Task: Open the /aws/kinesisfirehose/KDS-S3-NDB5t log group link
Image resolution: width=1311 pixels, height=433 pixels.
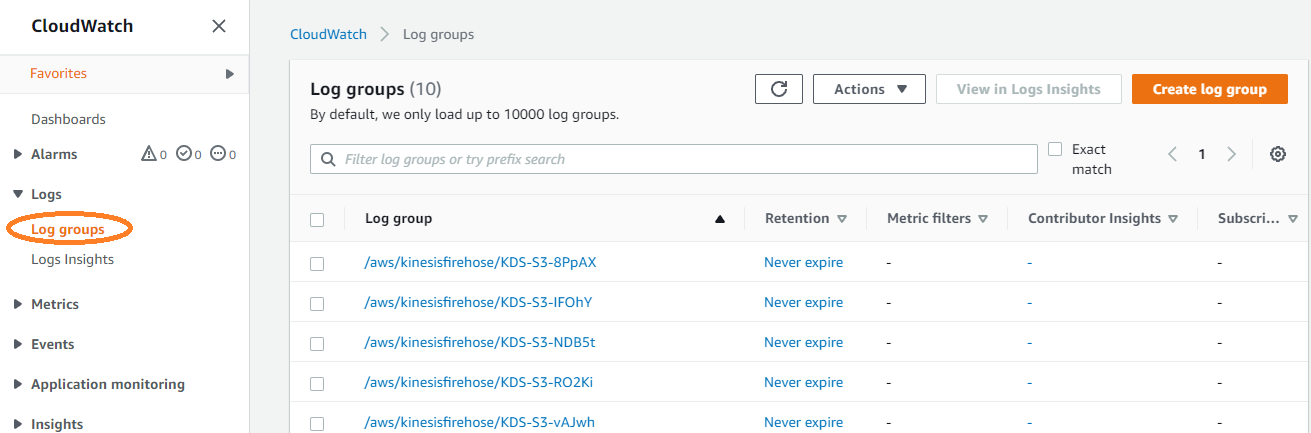Action: (x=480, y=342)
